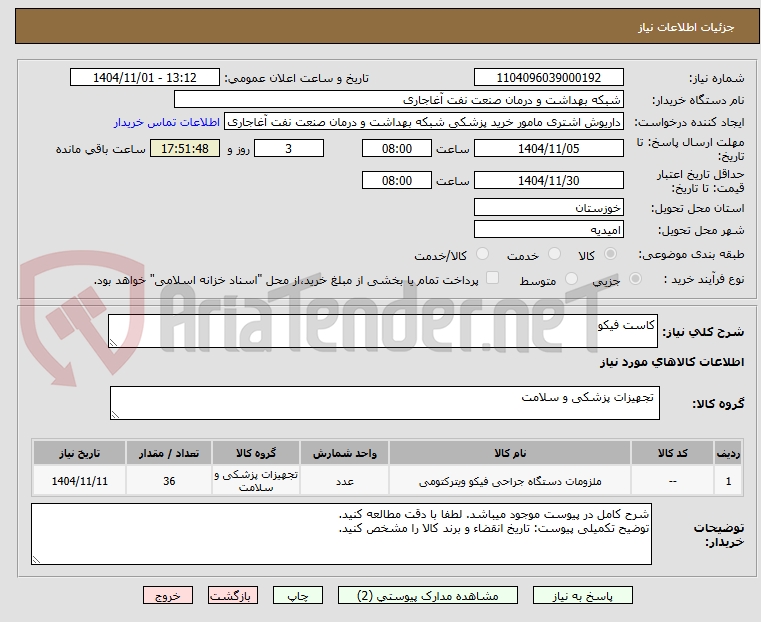The width and height of the screenshot is (761, 622).
Task: Open 'اطلاعات تماس خریدار' link
Action: [167, 122]
